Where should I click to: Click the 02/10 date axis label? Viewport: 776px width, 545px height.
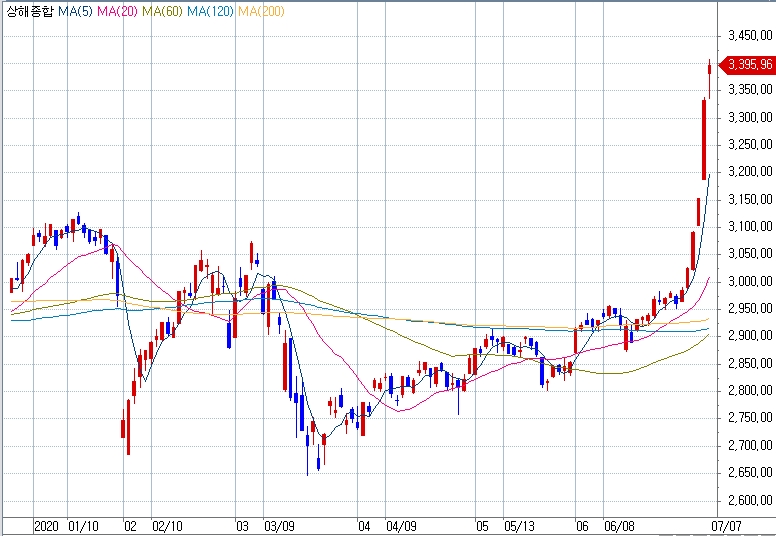(x=167, y=525)
